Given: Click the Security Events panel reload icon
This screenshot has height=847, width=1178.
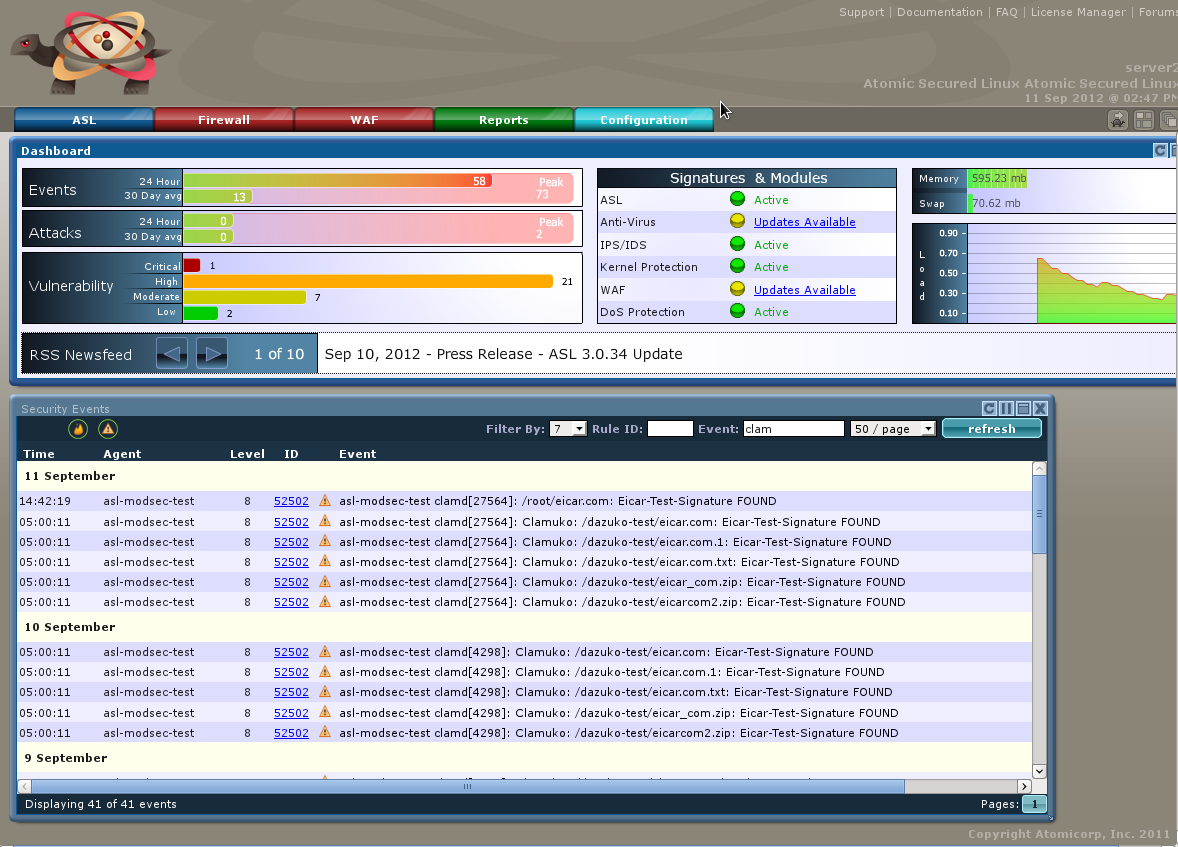Looking at the screenshot, I should click(x=989, y=408).
